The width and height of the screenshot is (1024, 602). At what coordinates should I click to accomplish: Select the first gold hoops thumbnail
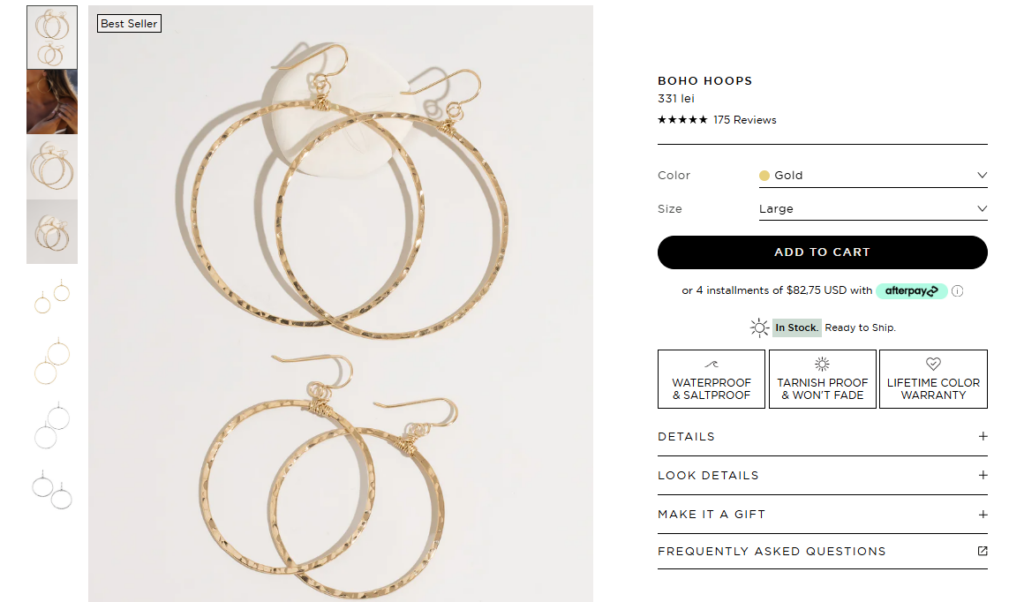(52, 37)
